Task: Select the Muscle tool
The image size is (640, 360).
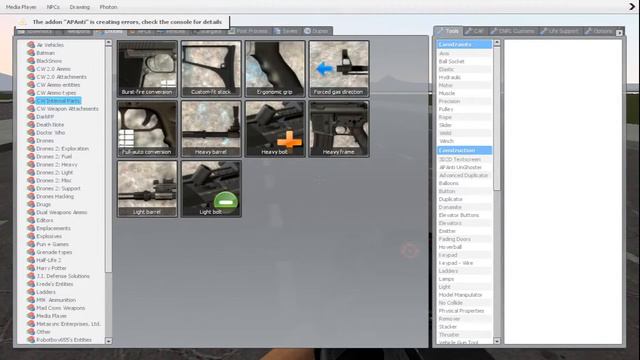Action: 464,93
